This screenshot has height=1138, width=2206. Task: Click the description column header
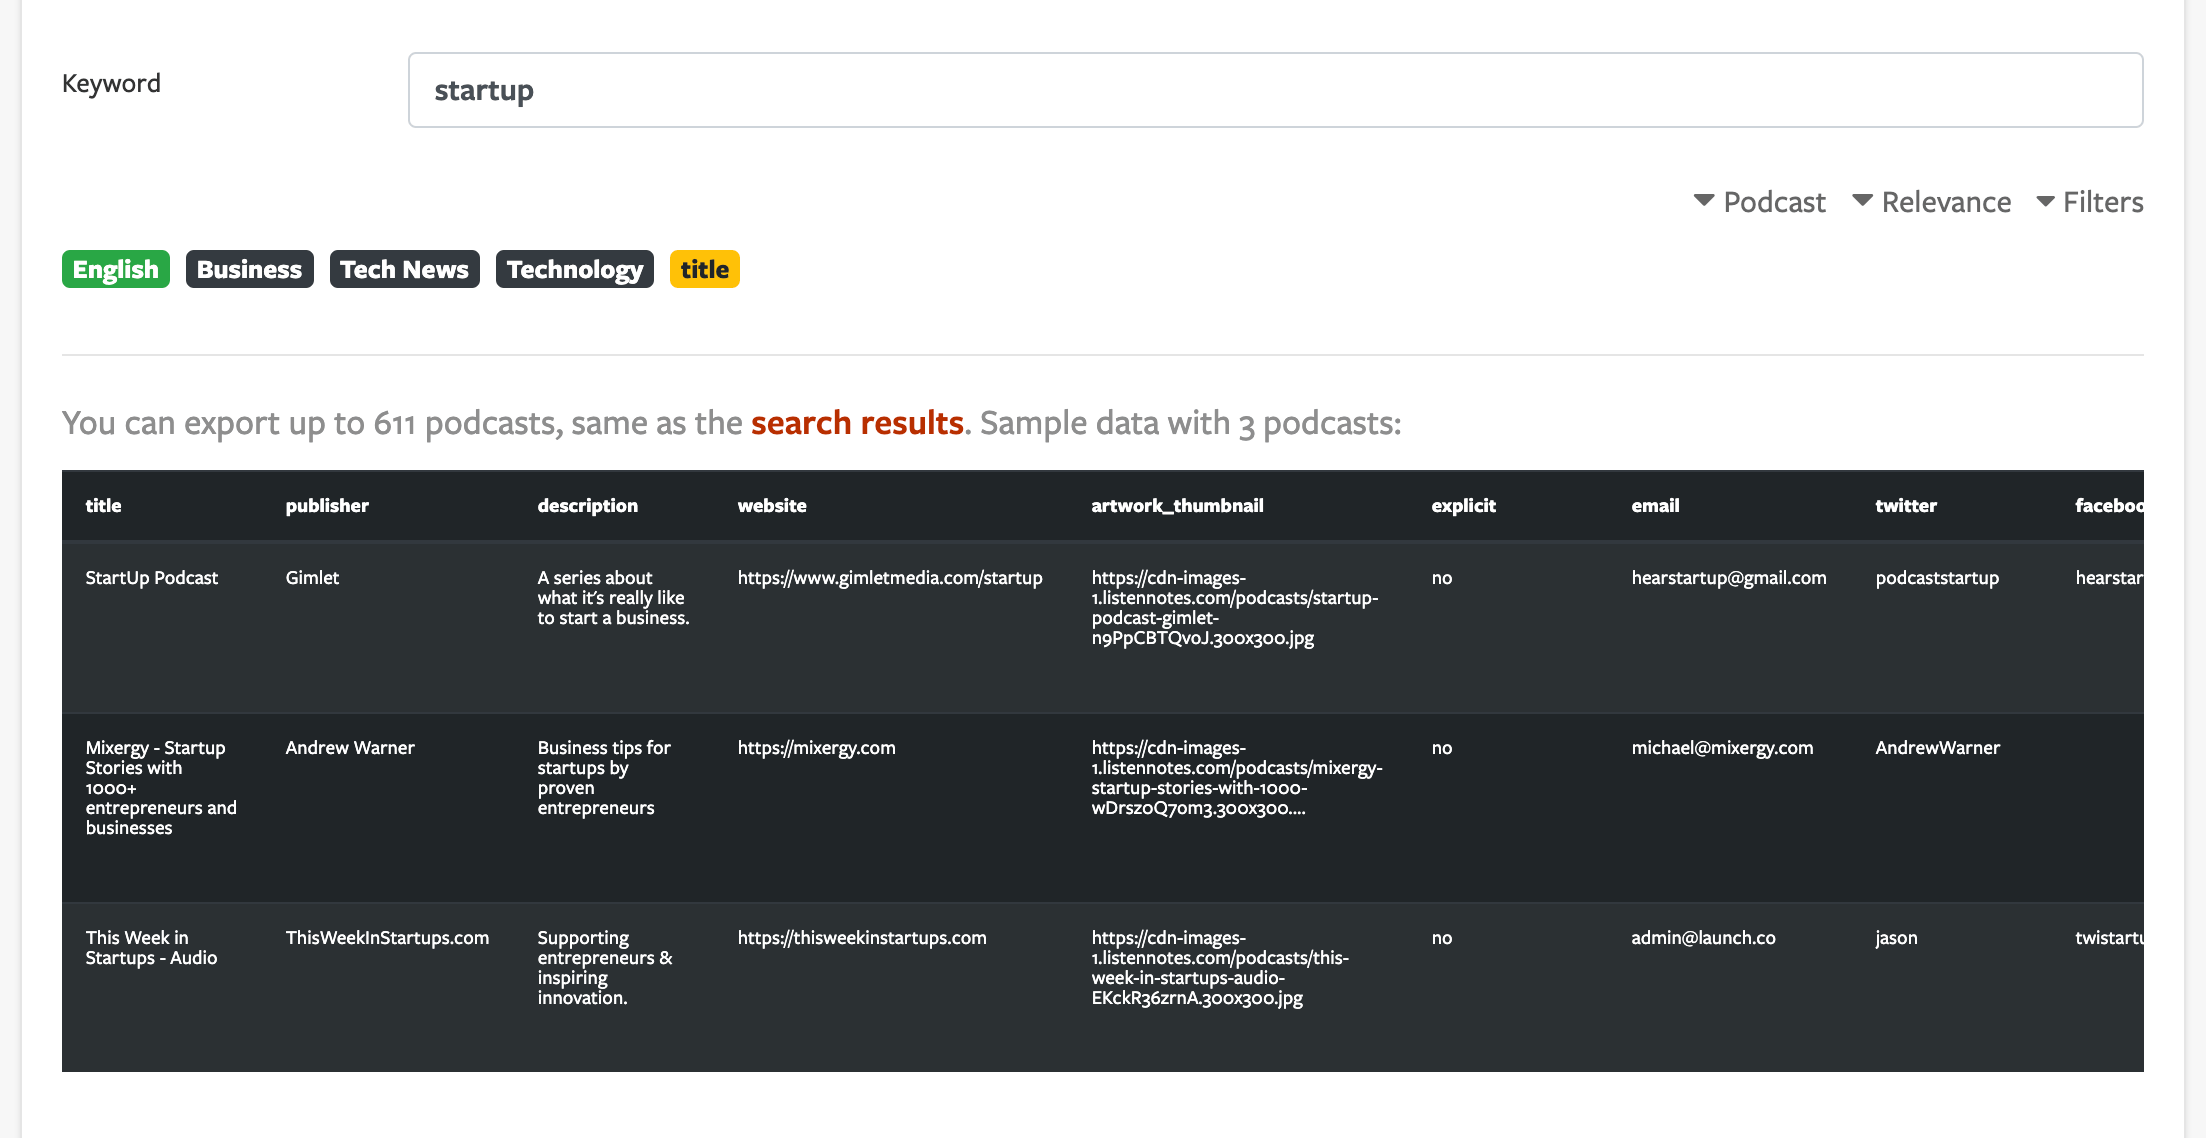tap(587, 505)
